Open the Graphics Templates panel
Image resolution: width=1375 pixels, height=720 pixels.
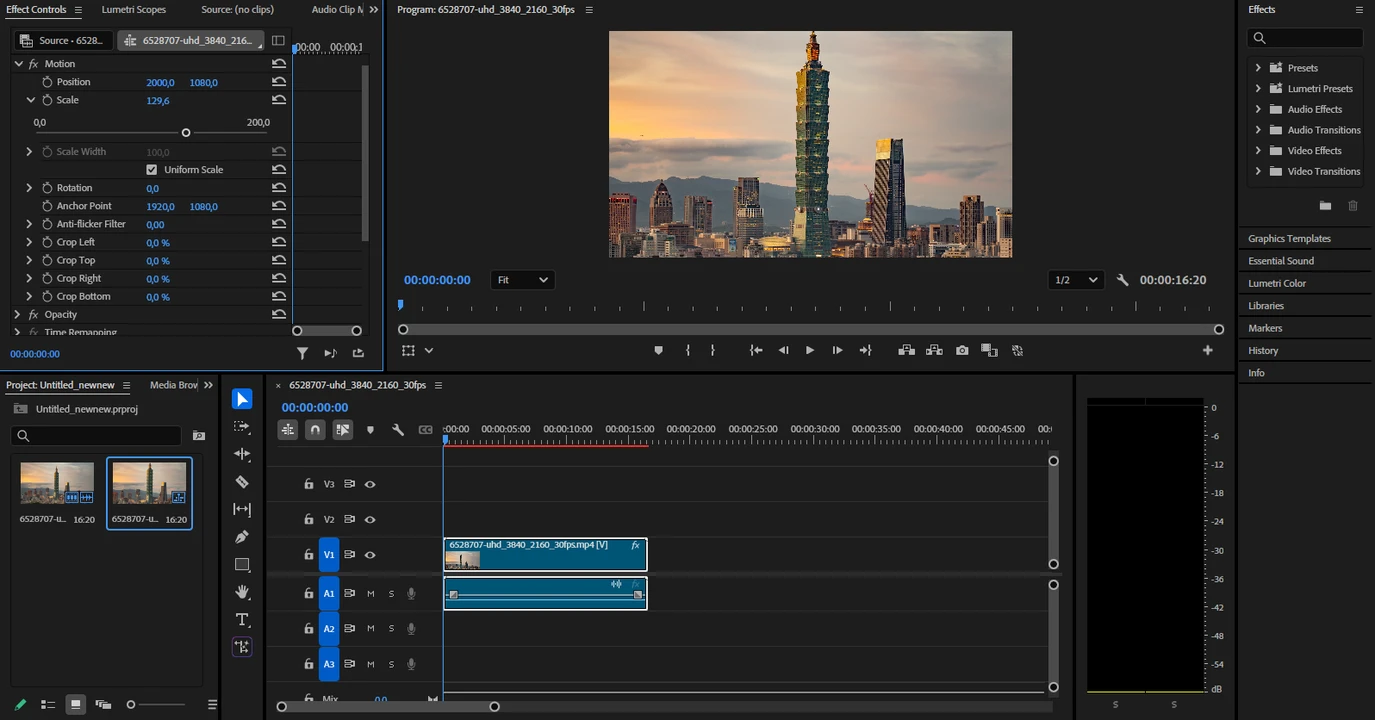[x=1289, y=238]
